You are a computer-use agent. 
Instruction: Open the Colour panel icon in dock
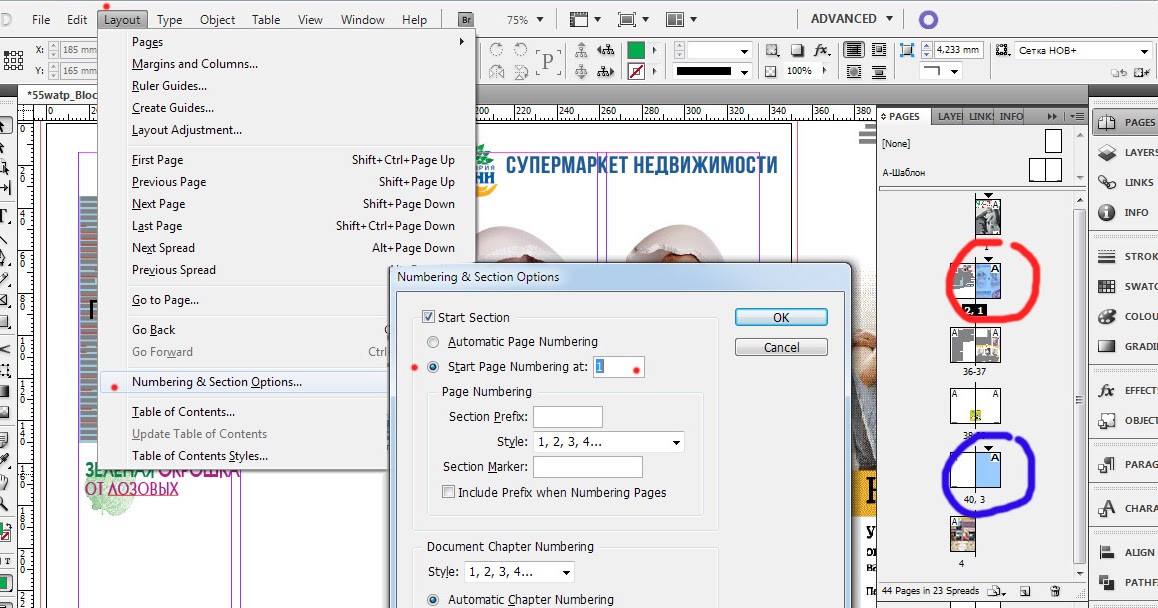(1106, 316)
